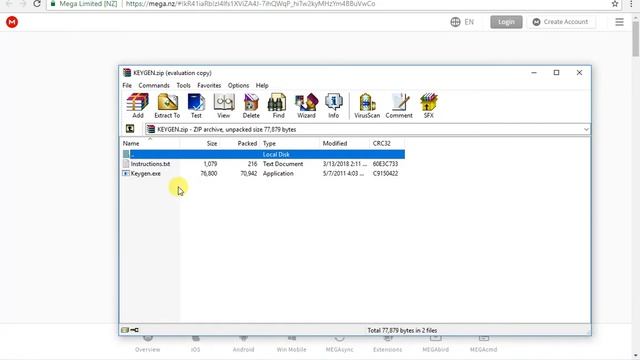The height and width of the screenshot is (360, 640).
Task: Go up one folder level icon
Action: (130, 129)
